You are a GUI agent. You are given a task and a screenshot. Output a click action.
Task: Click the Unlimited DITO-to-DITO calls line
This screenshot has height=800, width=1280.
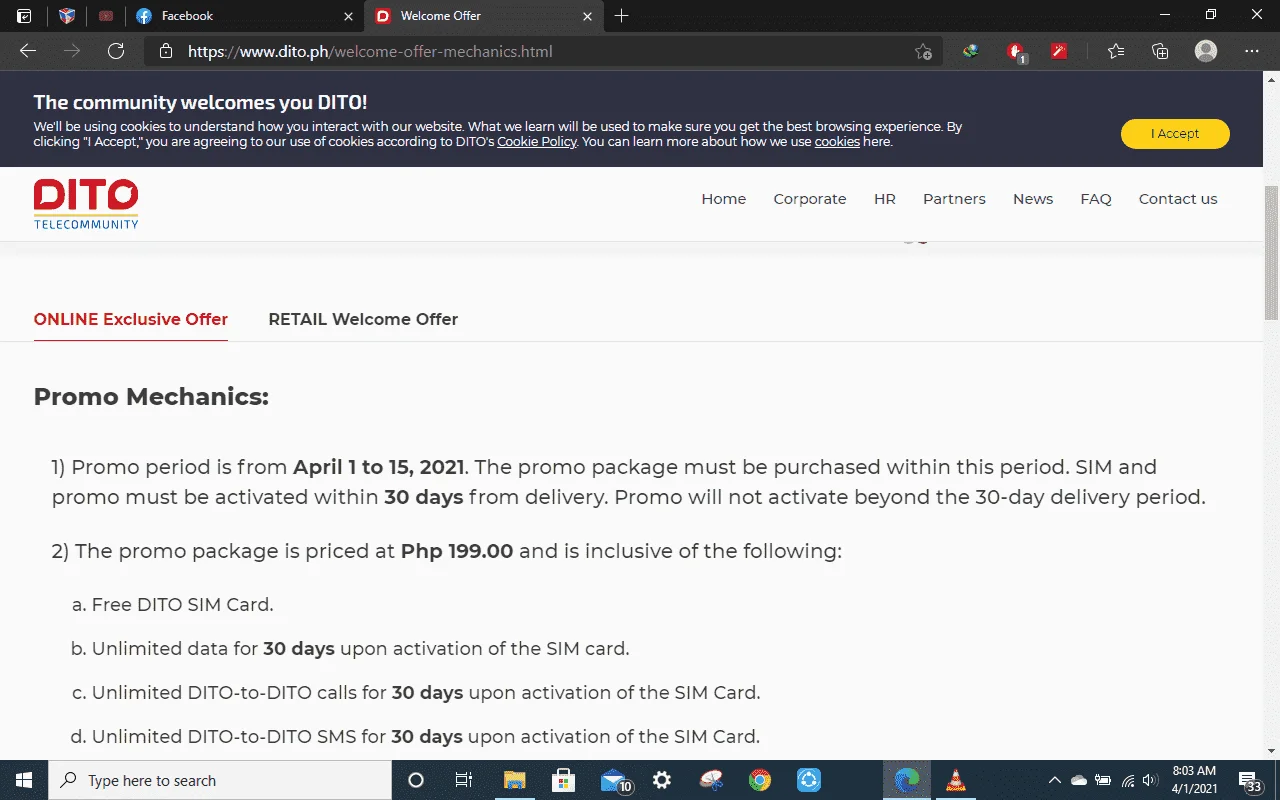pyautogui.click(x=415, y=693)
